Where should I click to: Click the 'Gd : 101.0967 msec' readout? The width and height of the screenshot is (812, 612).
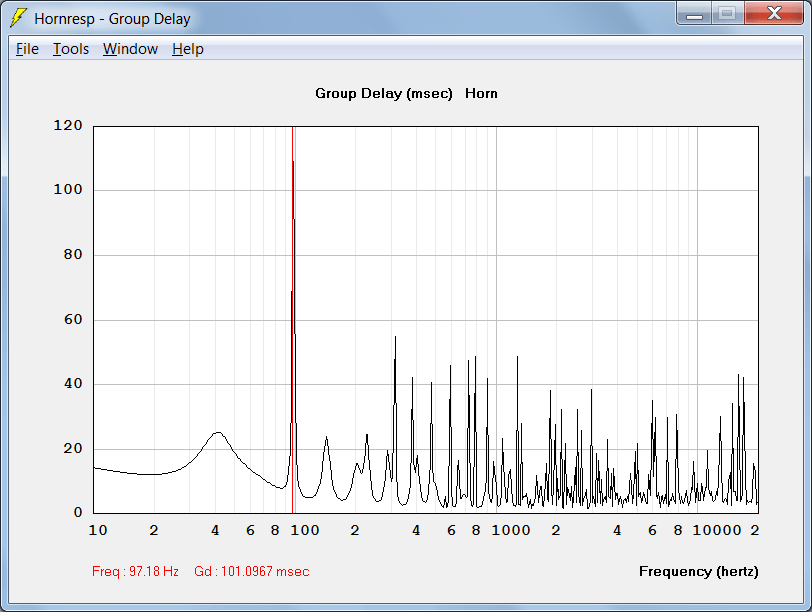(252, 571)
